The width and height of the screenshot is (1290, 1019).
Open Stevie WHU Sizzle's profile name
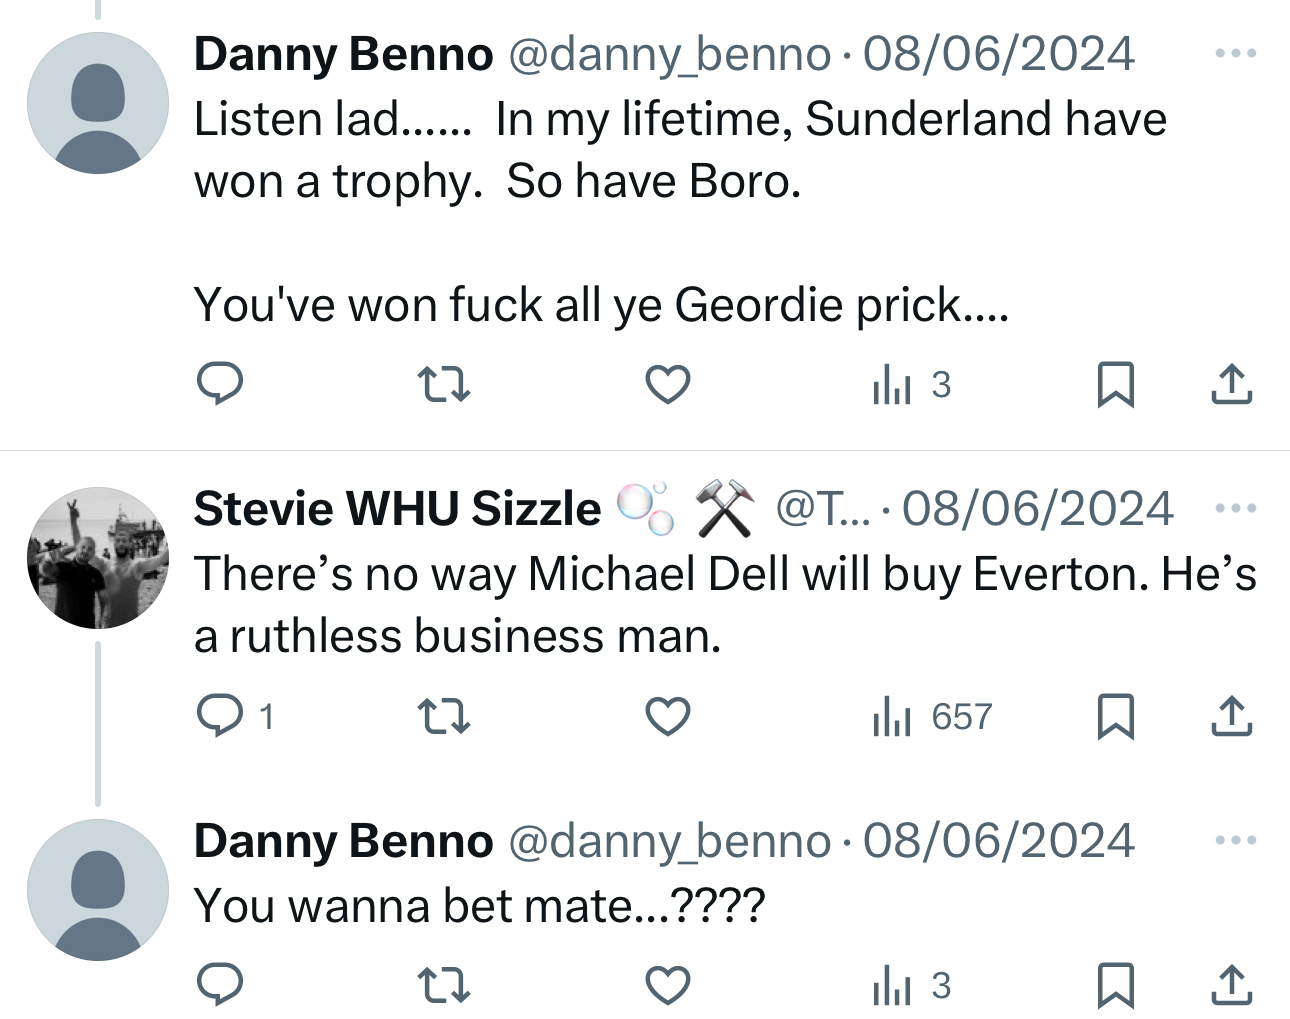pyautogui.click(x=398, y=509)
